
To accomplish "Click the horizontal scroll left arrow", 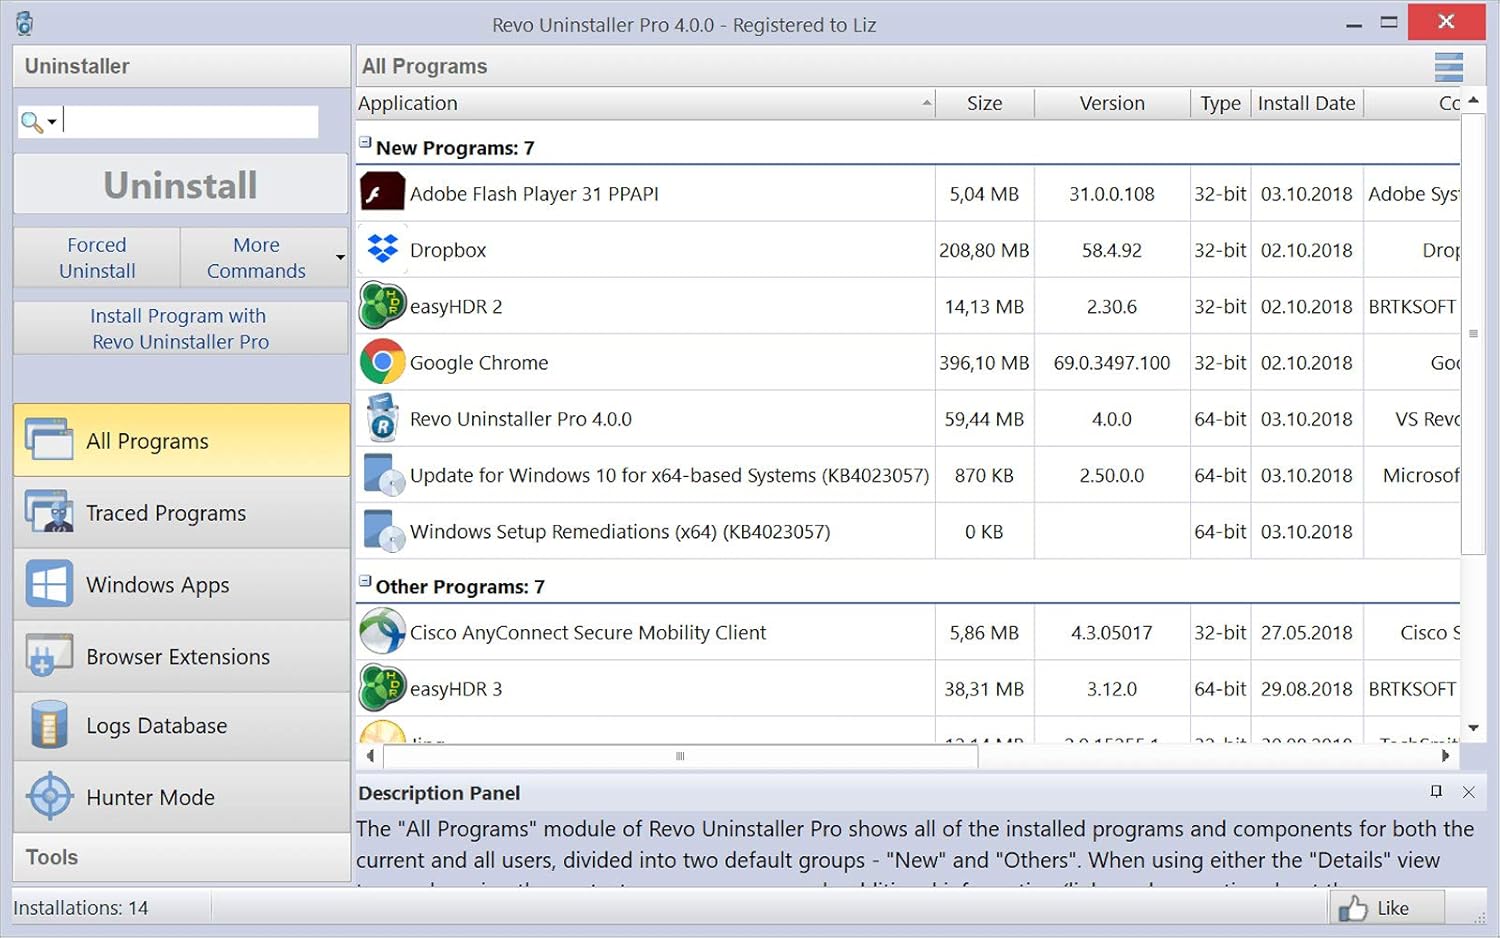I will point(370,756).
